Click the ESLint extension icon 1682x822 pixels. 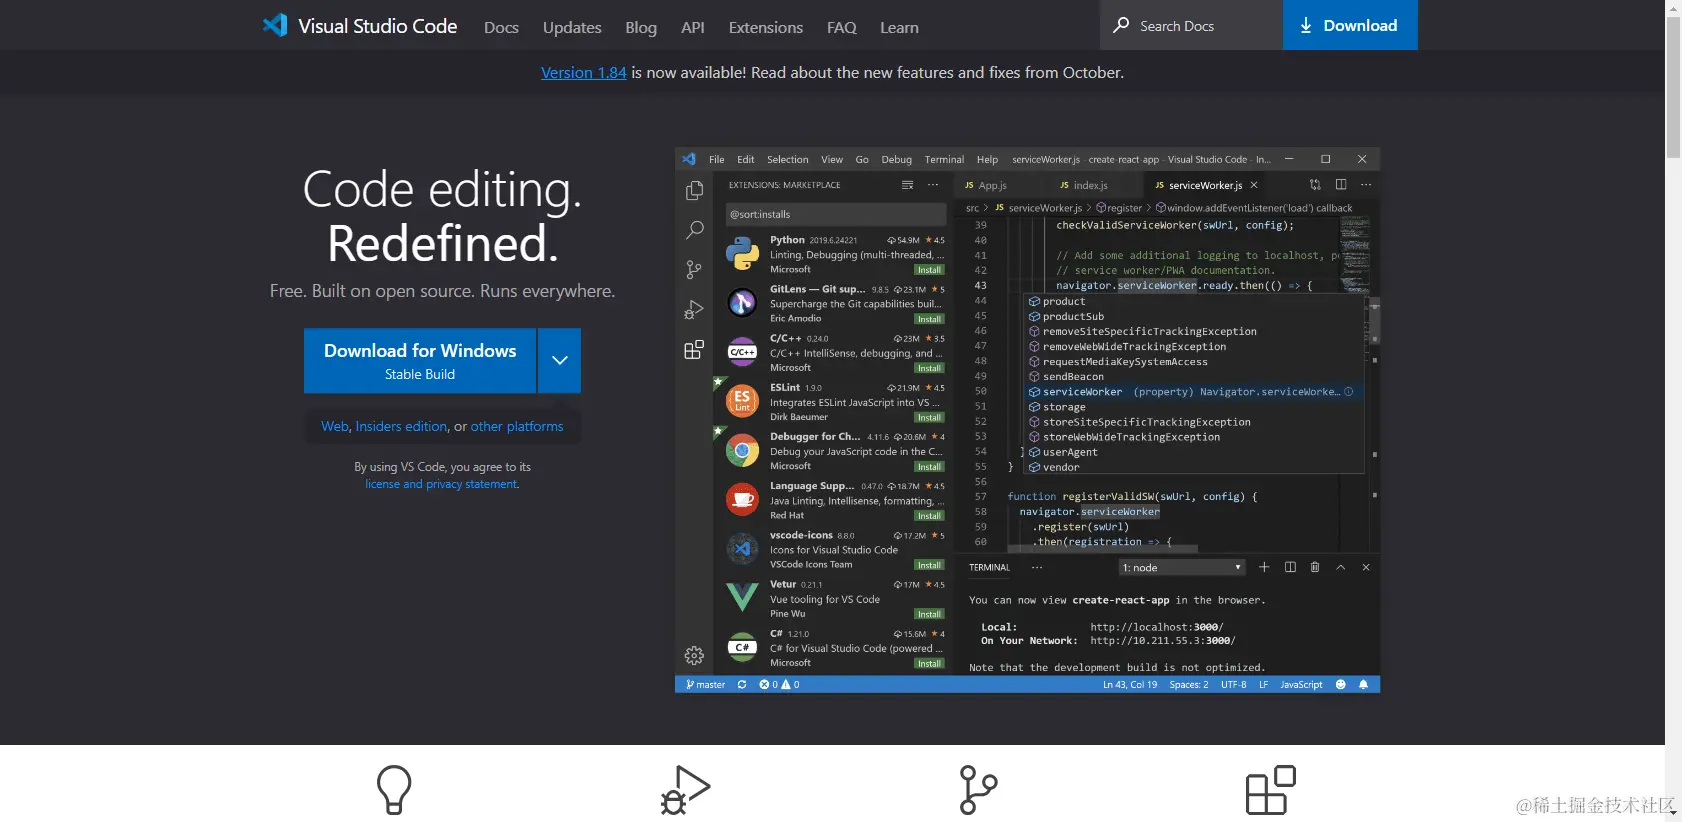742,401
